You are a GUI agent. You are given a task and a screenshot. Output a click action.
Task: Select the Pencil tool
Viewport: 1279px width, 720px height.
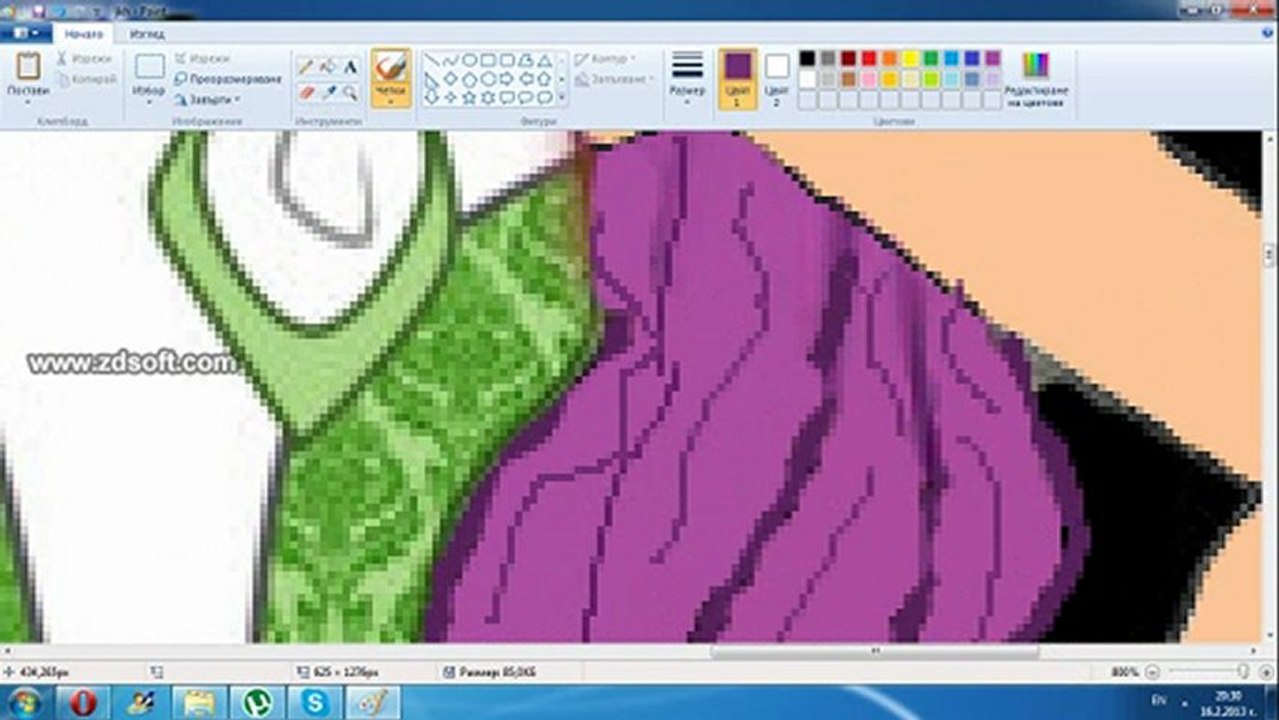pyautogui.click(x=306, y=67)
